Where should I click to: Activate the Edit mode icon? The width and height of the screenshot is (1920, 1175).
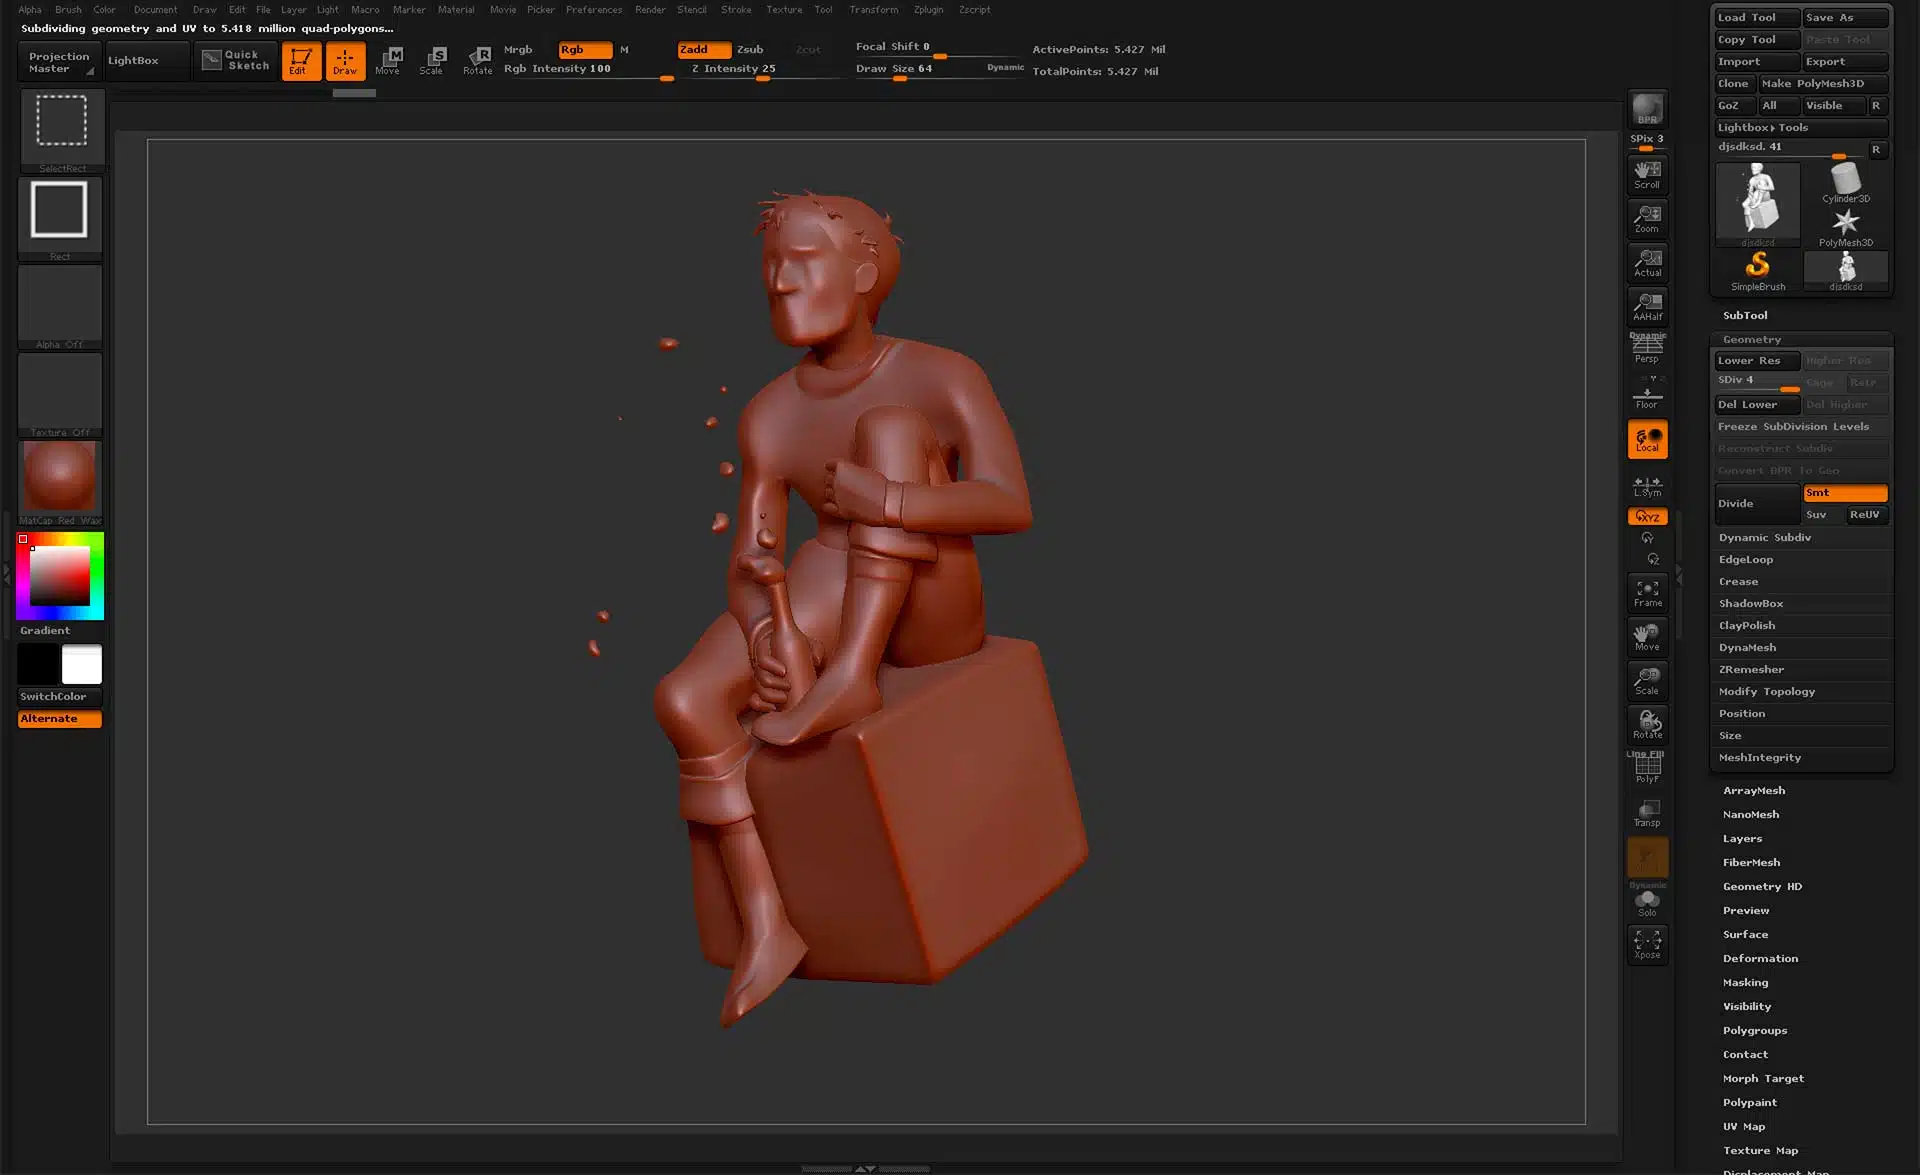pyautogui.click(x=300, y=61)
